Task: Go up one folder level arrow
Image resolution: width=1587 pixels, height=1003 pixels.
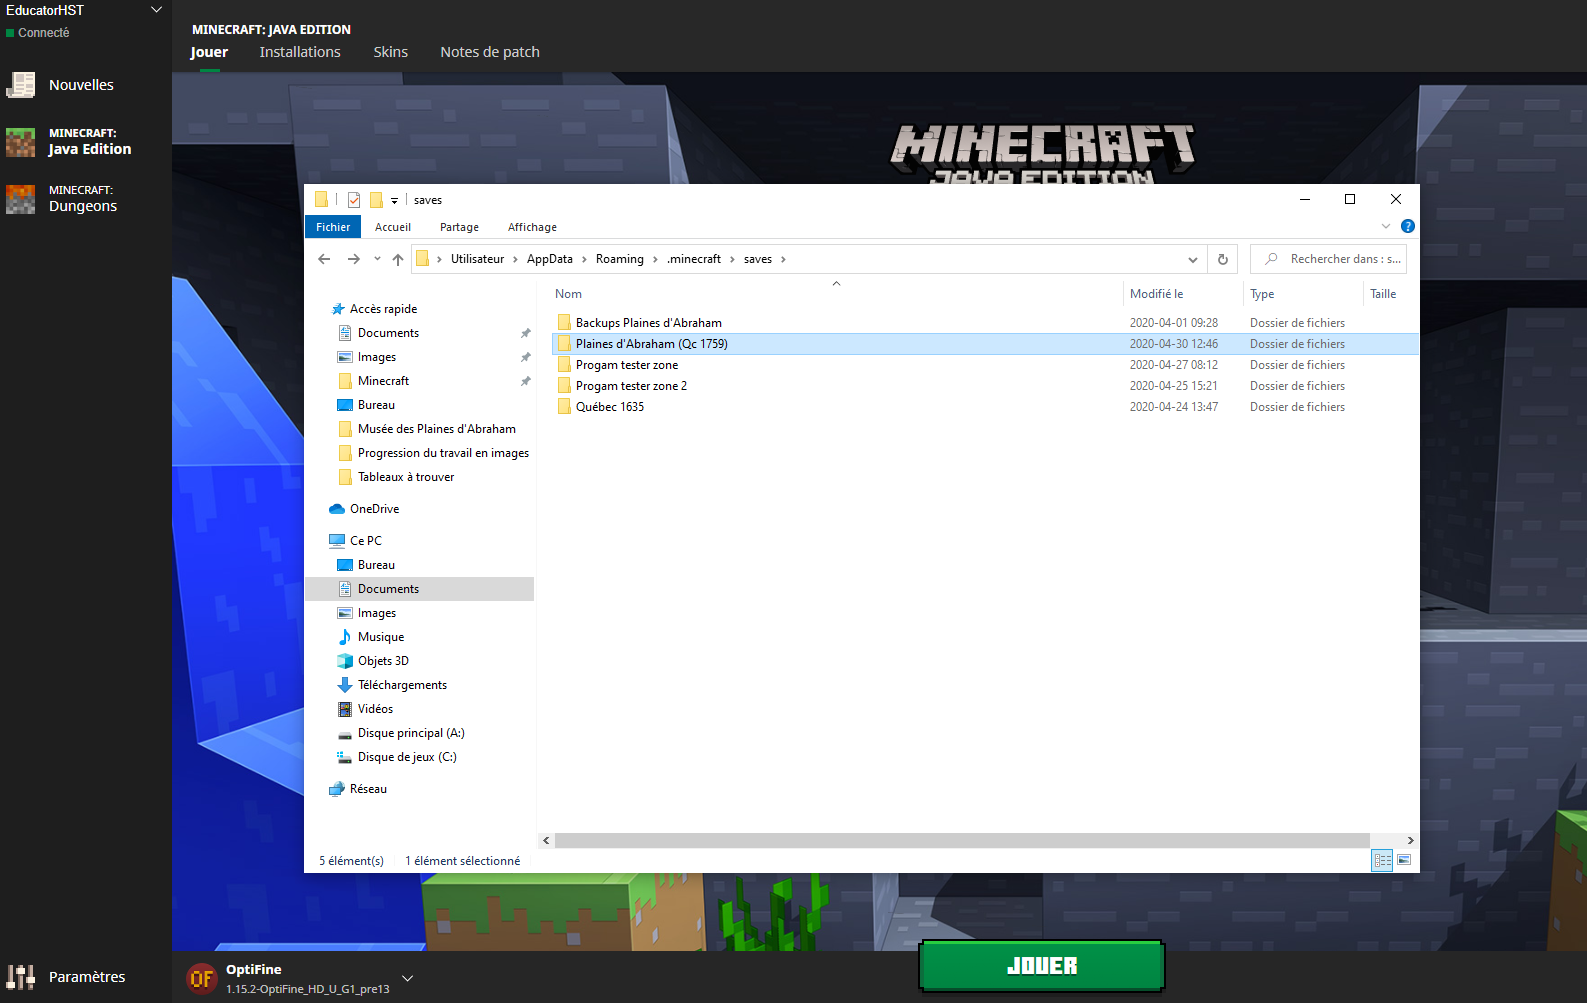Action: tap(398, 259)
